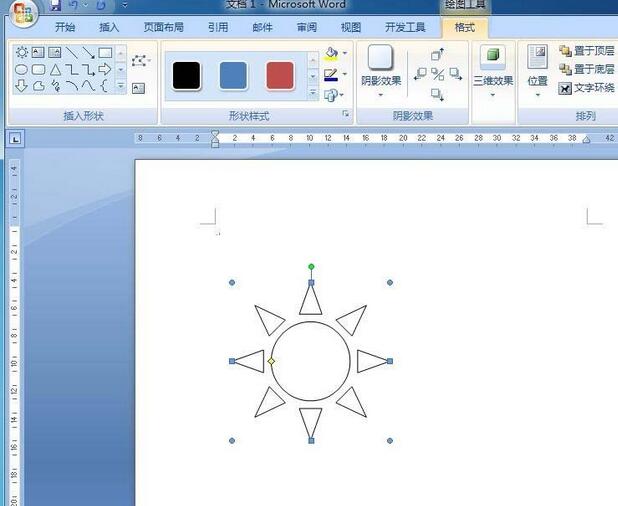Select the oval shape
The image size is (618, 506).
pos(21,69)
